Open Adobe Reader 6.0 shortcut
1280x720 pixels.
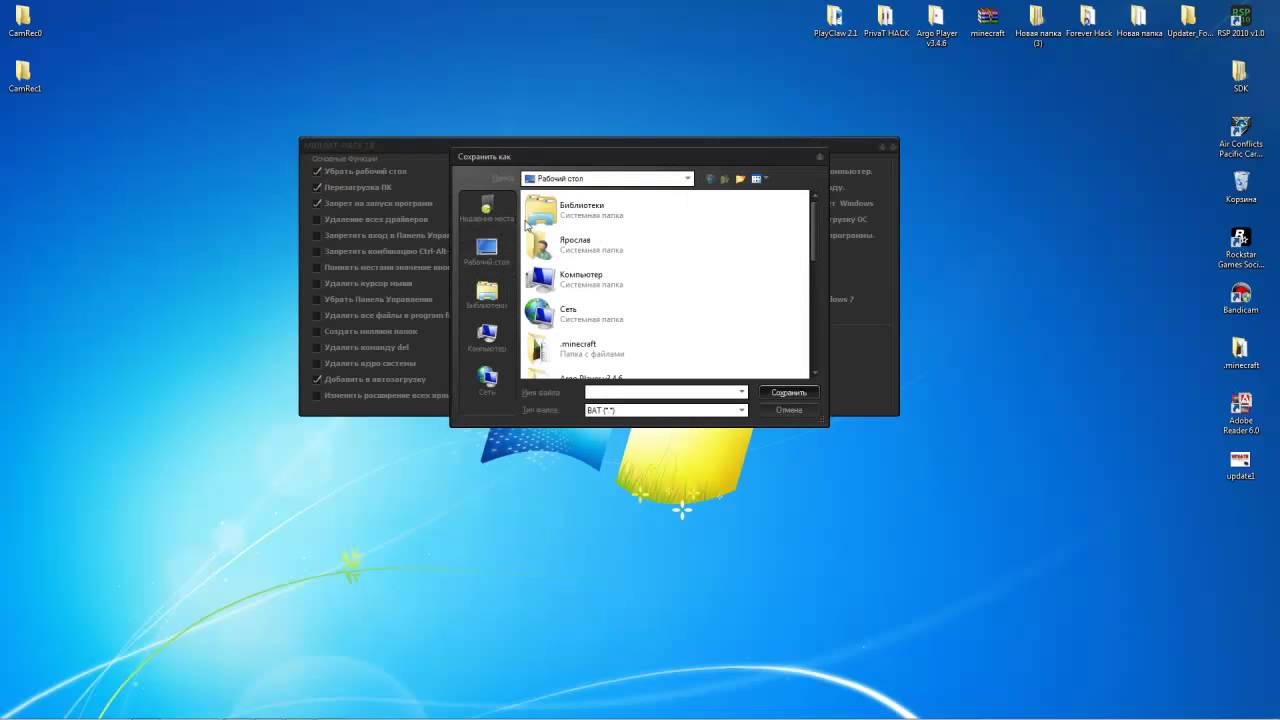click(x=1240, y=414)
